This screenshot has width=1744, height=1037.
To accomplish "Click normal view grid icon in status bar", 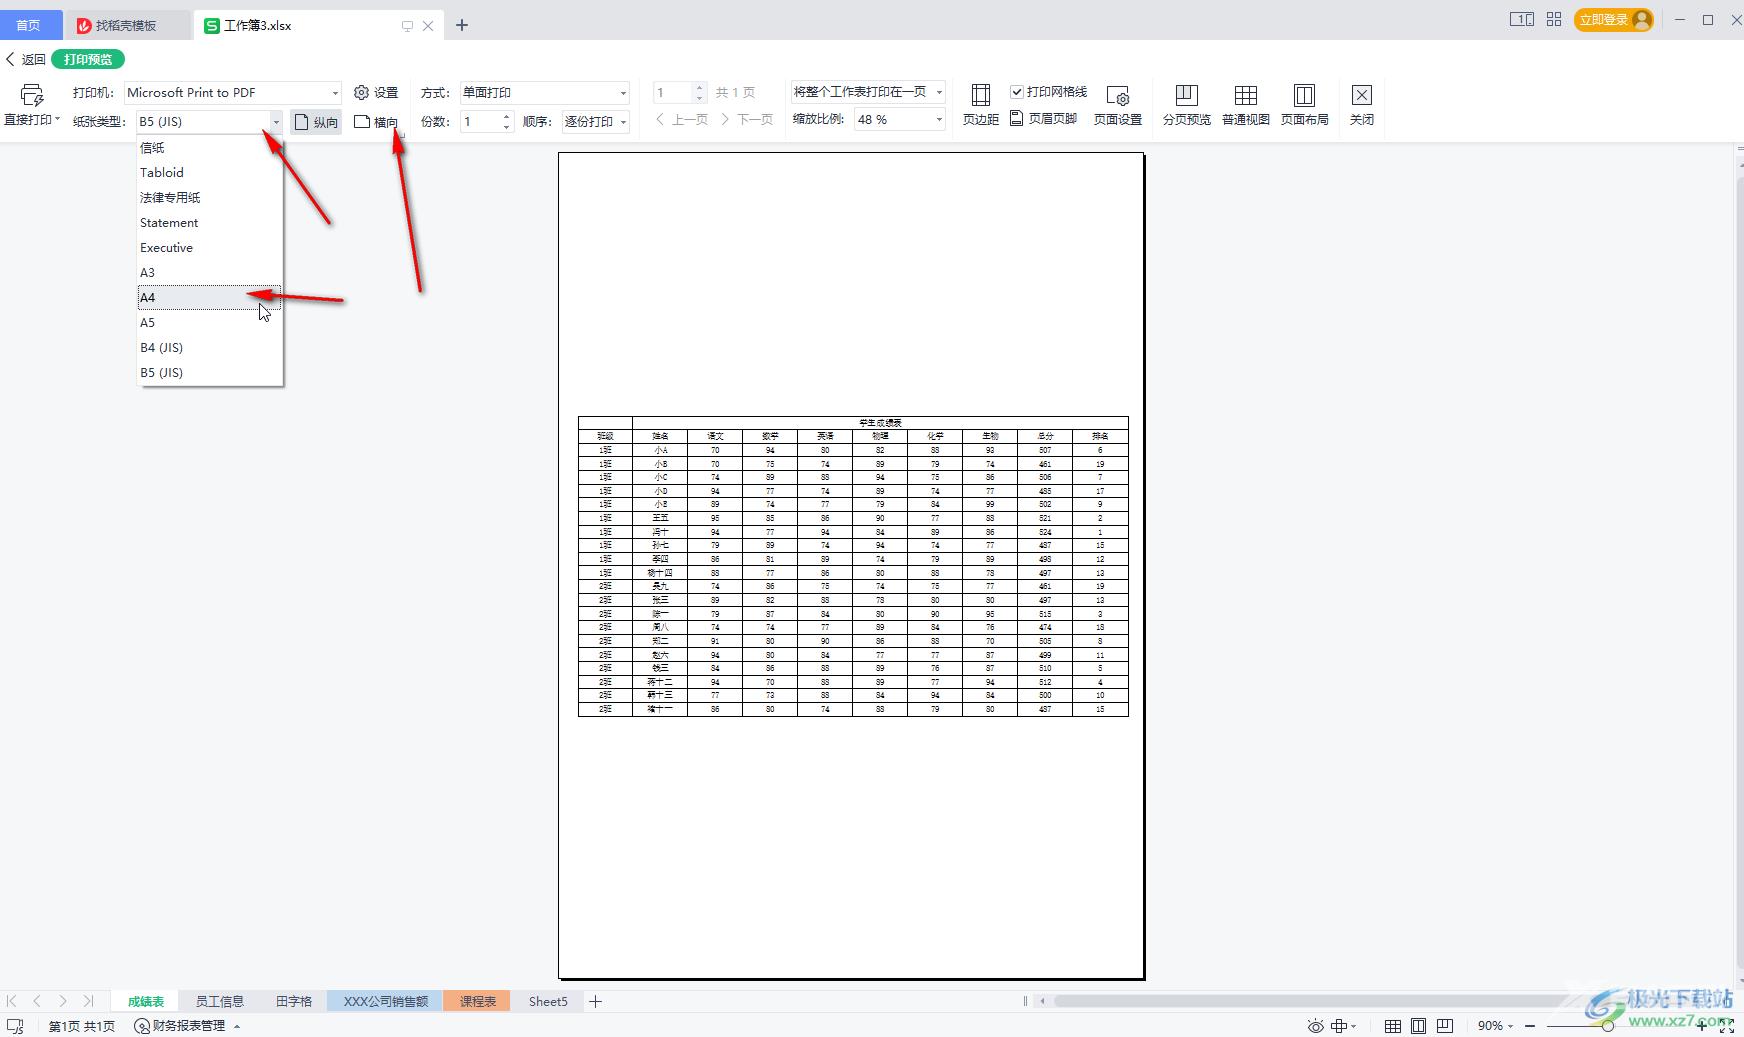I will tap(1392, 1026).
